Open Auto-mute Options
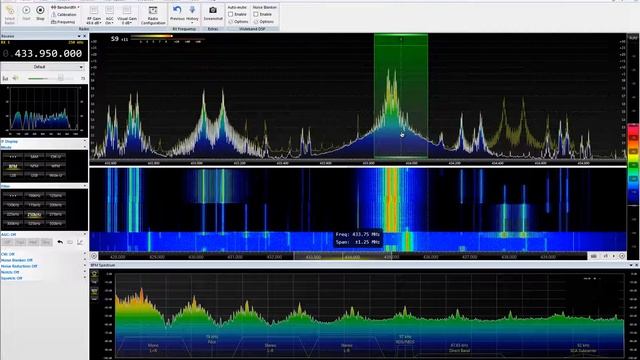 pyautogui.click(x=238, y=22)
